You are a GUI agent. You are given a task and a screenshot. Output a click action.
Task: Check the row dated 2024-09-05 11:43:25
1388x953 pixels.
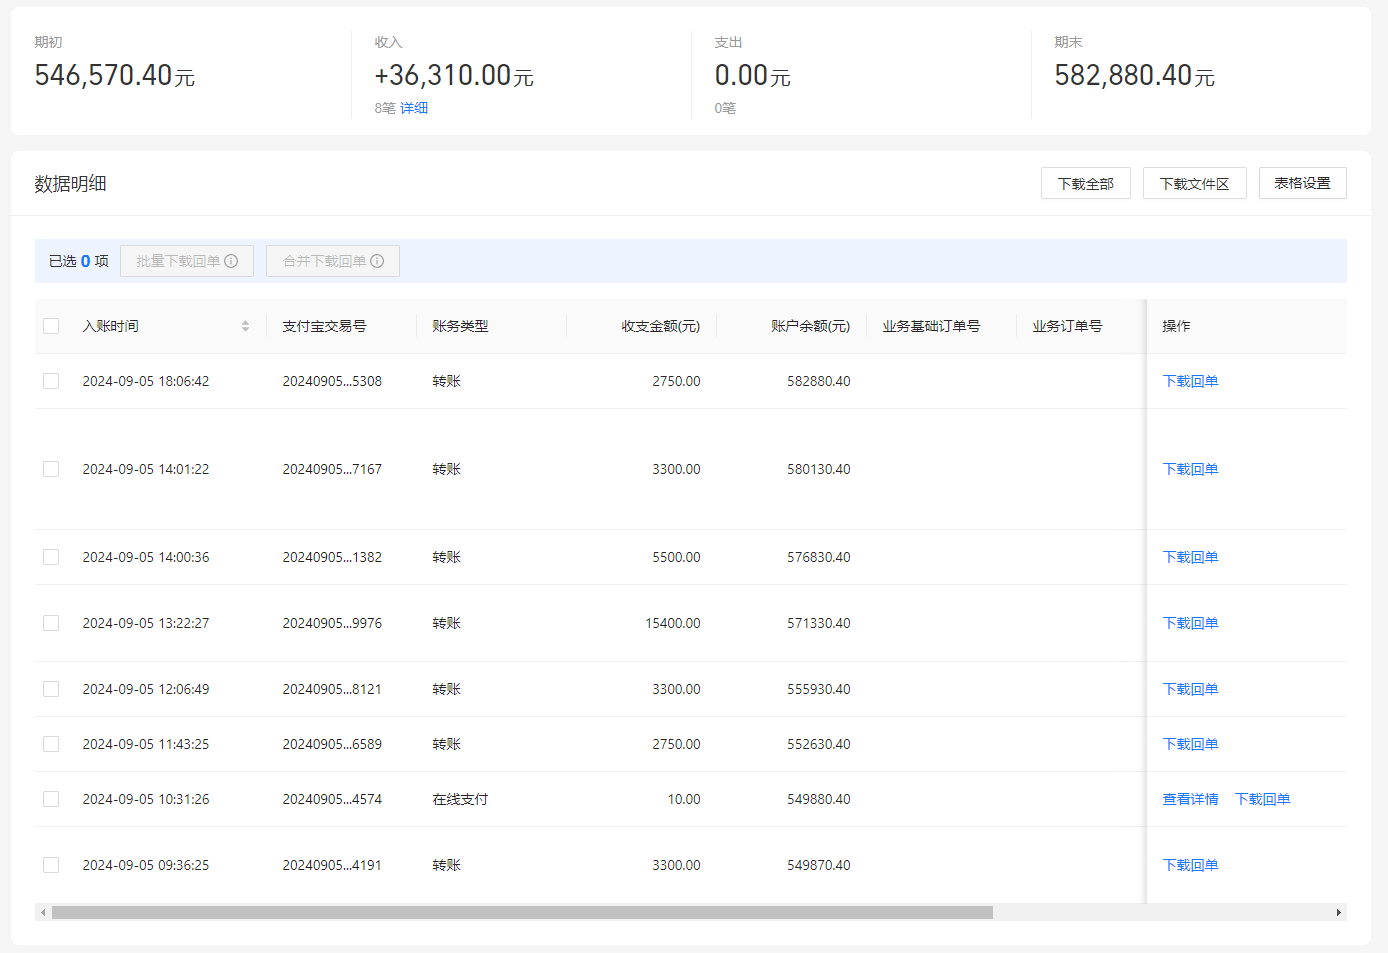click(x=51, y=744)
